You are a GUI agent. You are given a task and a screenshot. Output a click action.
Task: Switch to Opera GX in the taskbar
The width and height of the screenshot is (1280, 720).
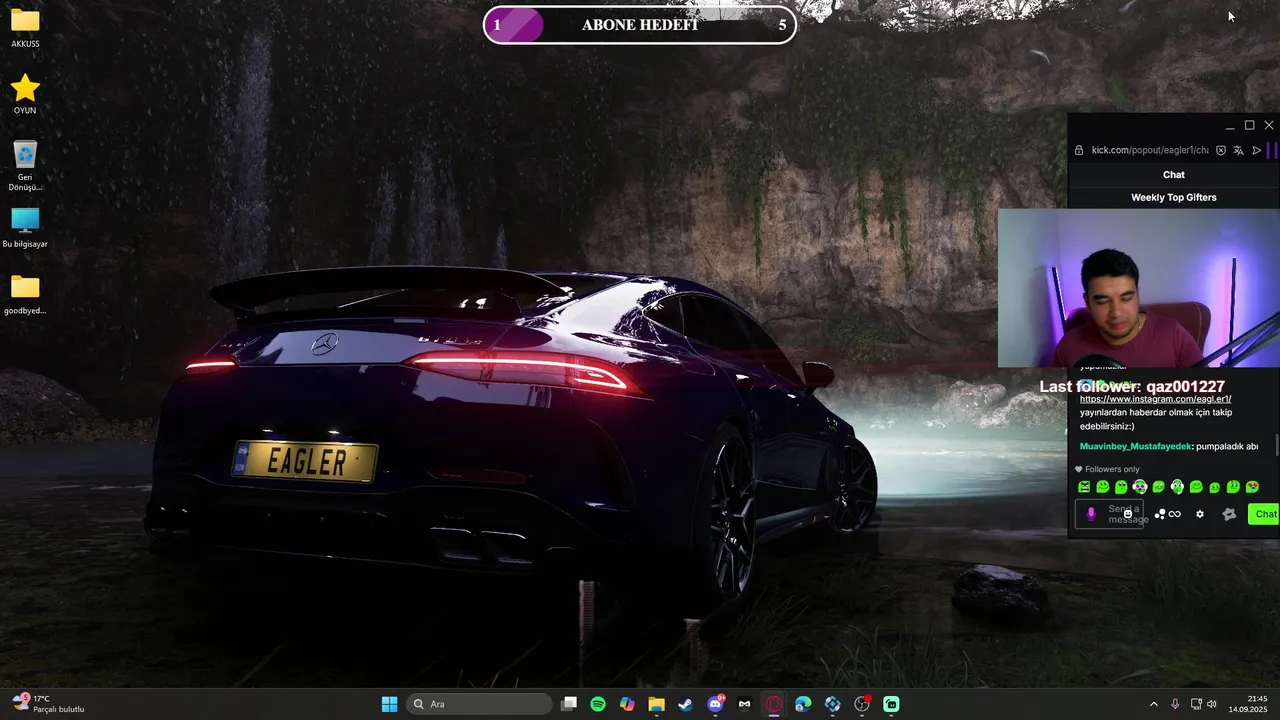coord(774,704)
